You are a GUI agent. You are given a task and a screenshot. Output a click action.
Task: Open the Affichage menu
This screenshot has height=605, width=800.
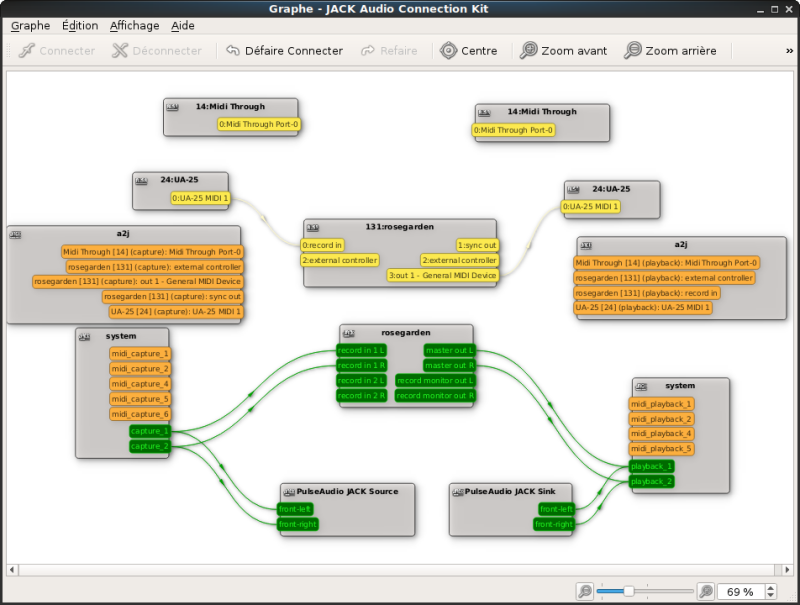[135, 26]
